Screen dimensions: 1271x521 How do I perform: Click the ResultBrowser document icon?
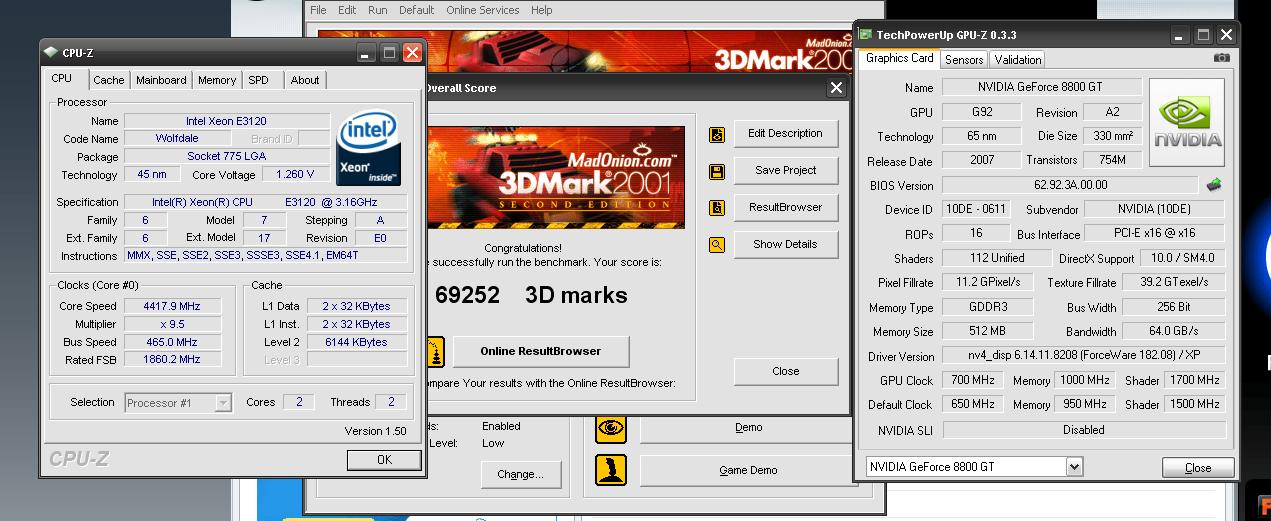point(717,208)
